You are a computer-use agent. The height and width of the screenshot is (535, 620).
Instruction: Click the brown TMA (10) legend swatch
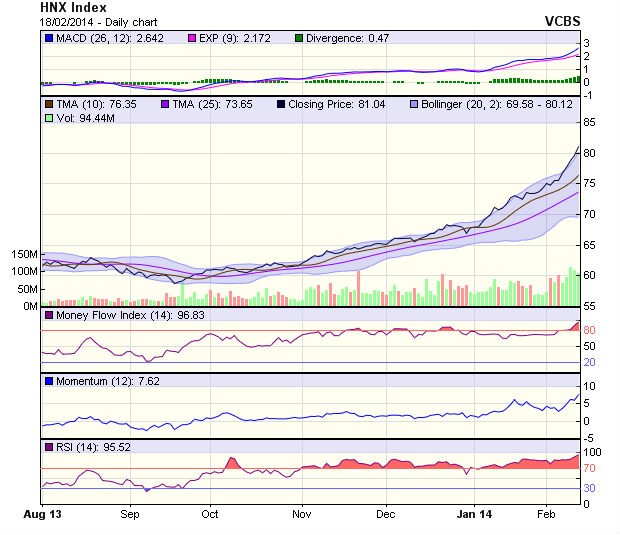tap(48, 103)
